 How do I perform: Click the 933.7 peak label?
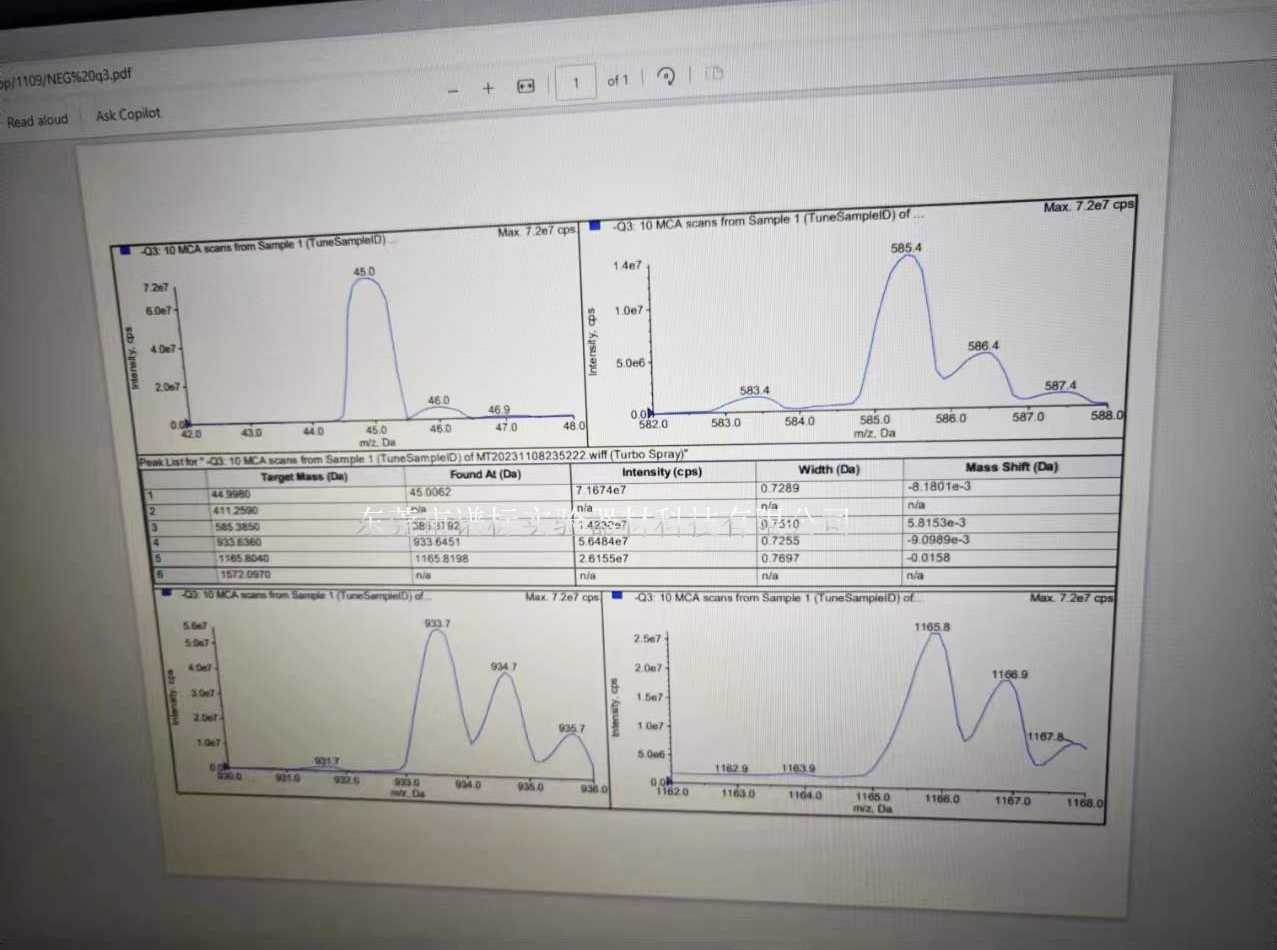click(437, 623)
